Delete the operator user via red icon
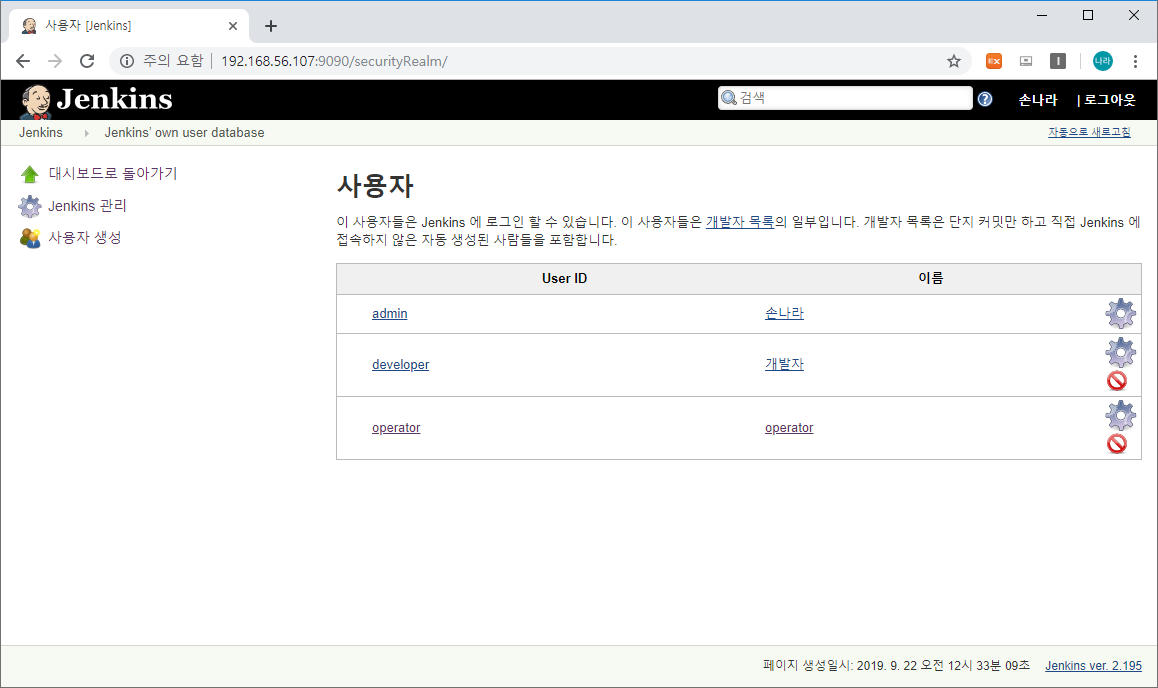The image size is (1158, 688). (1117, 444)
